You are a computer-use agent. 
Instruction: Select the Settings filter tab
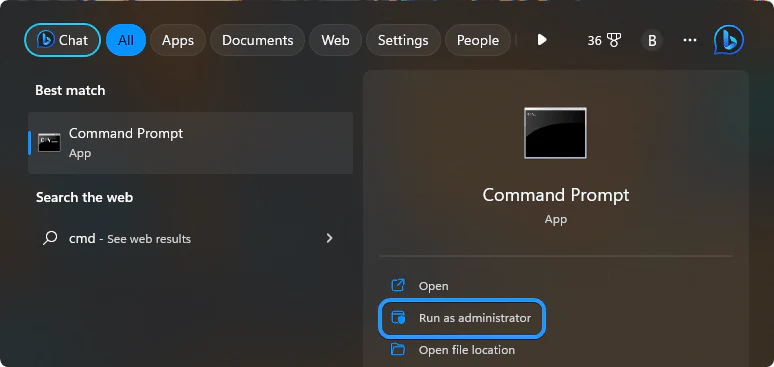point(403,40)
